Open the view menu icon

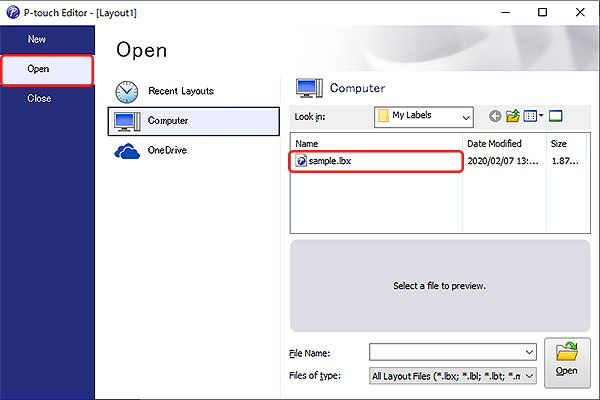pyautogui.click(x=533, y=116)
